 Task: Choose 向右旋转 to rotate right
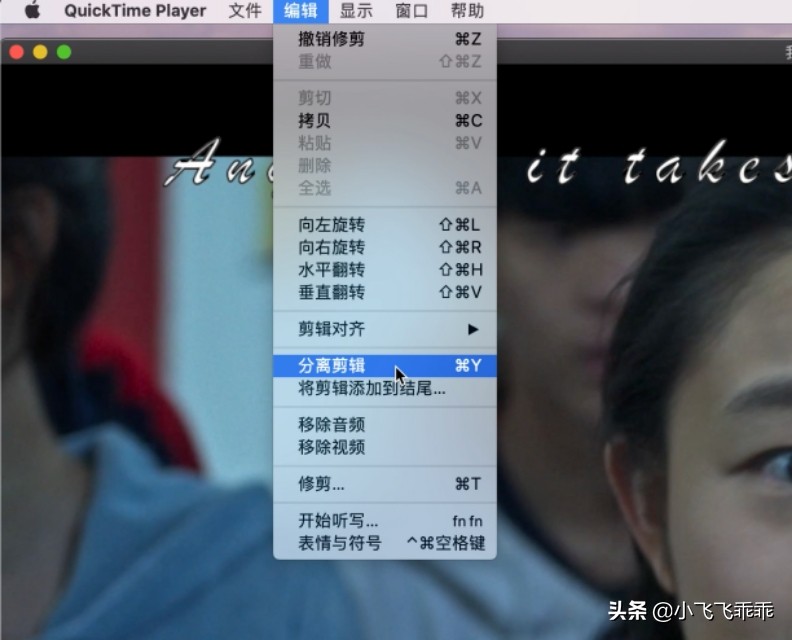click(385, 247)
